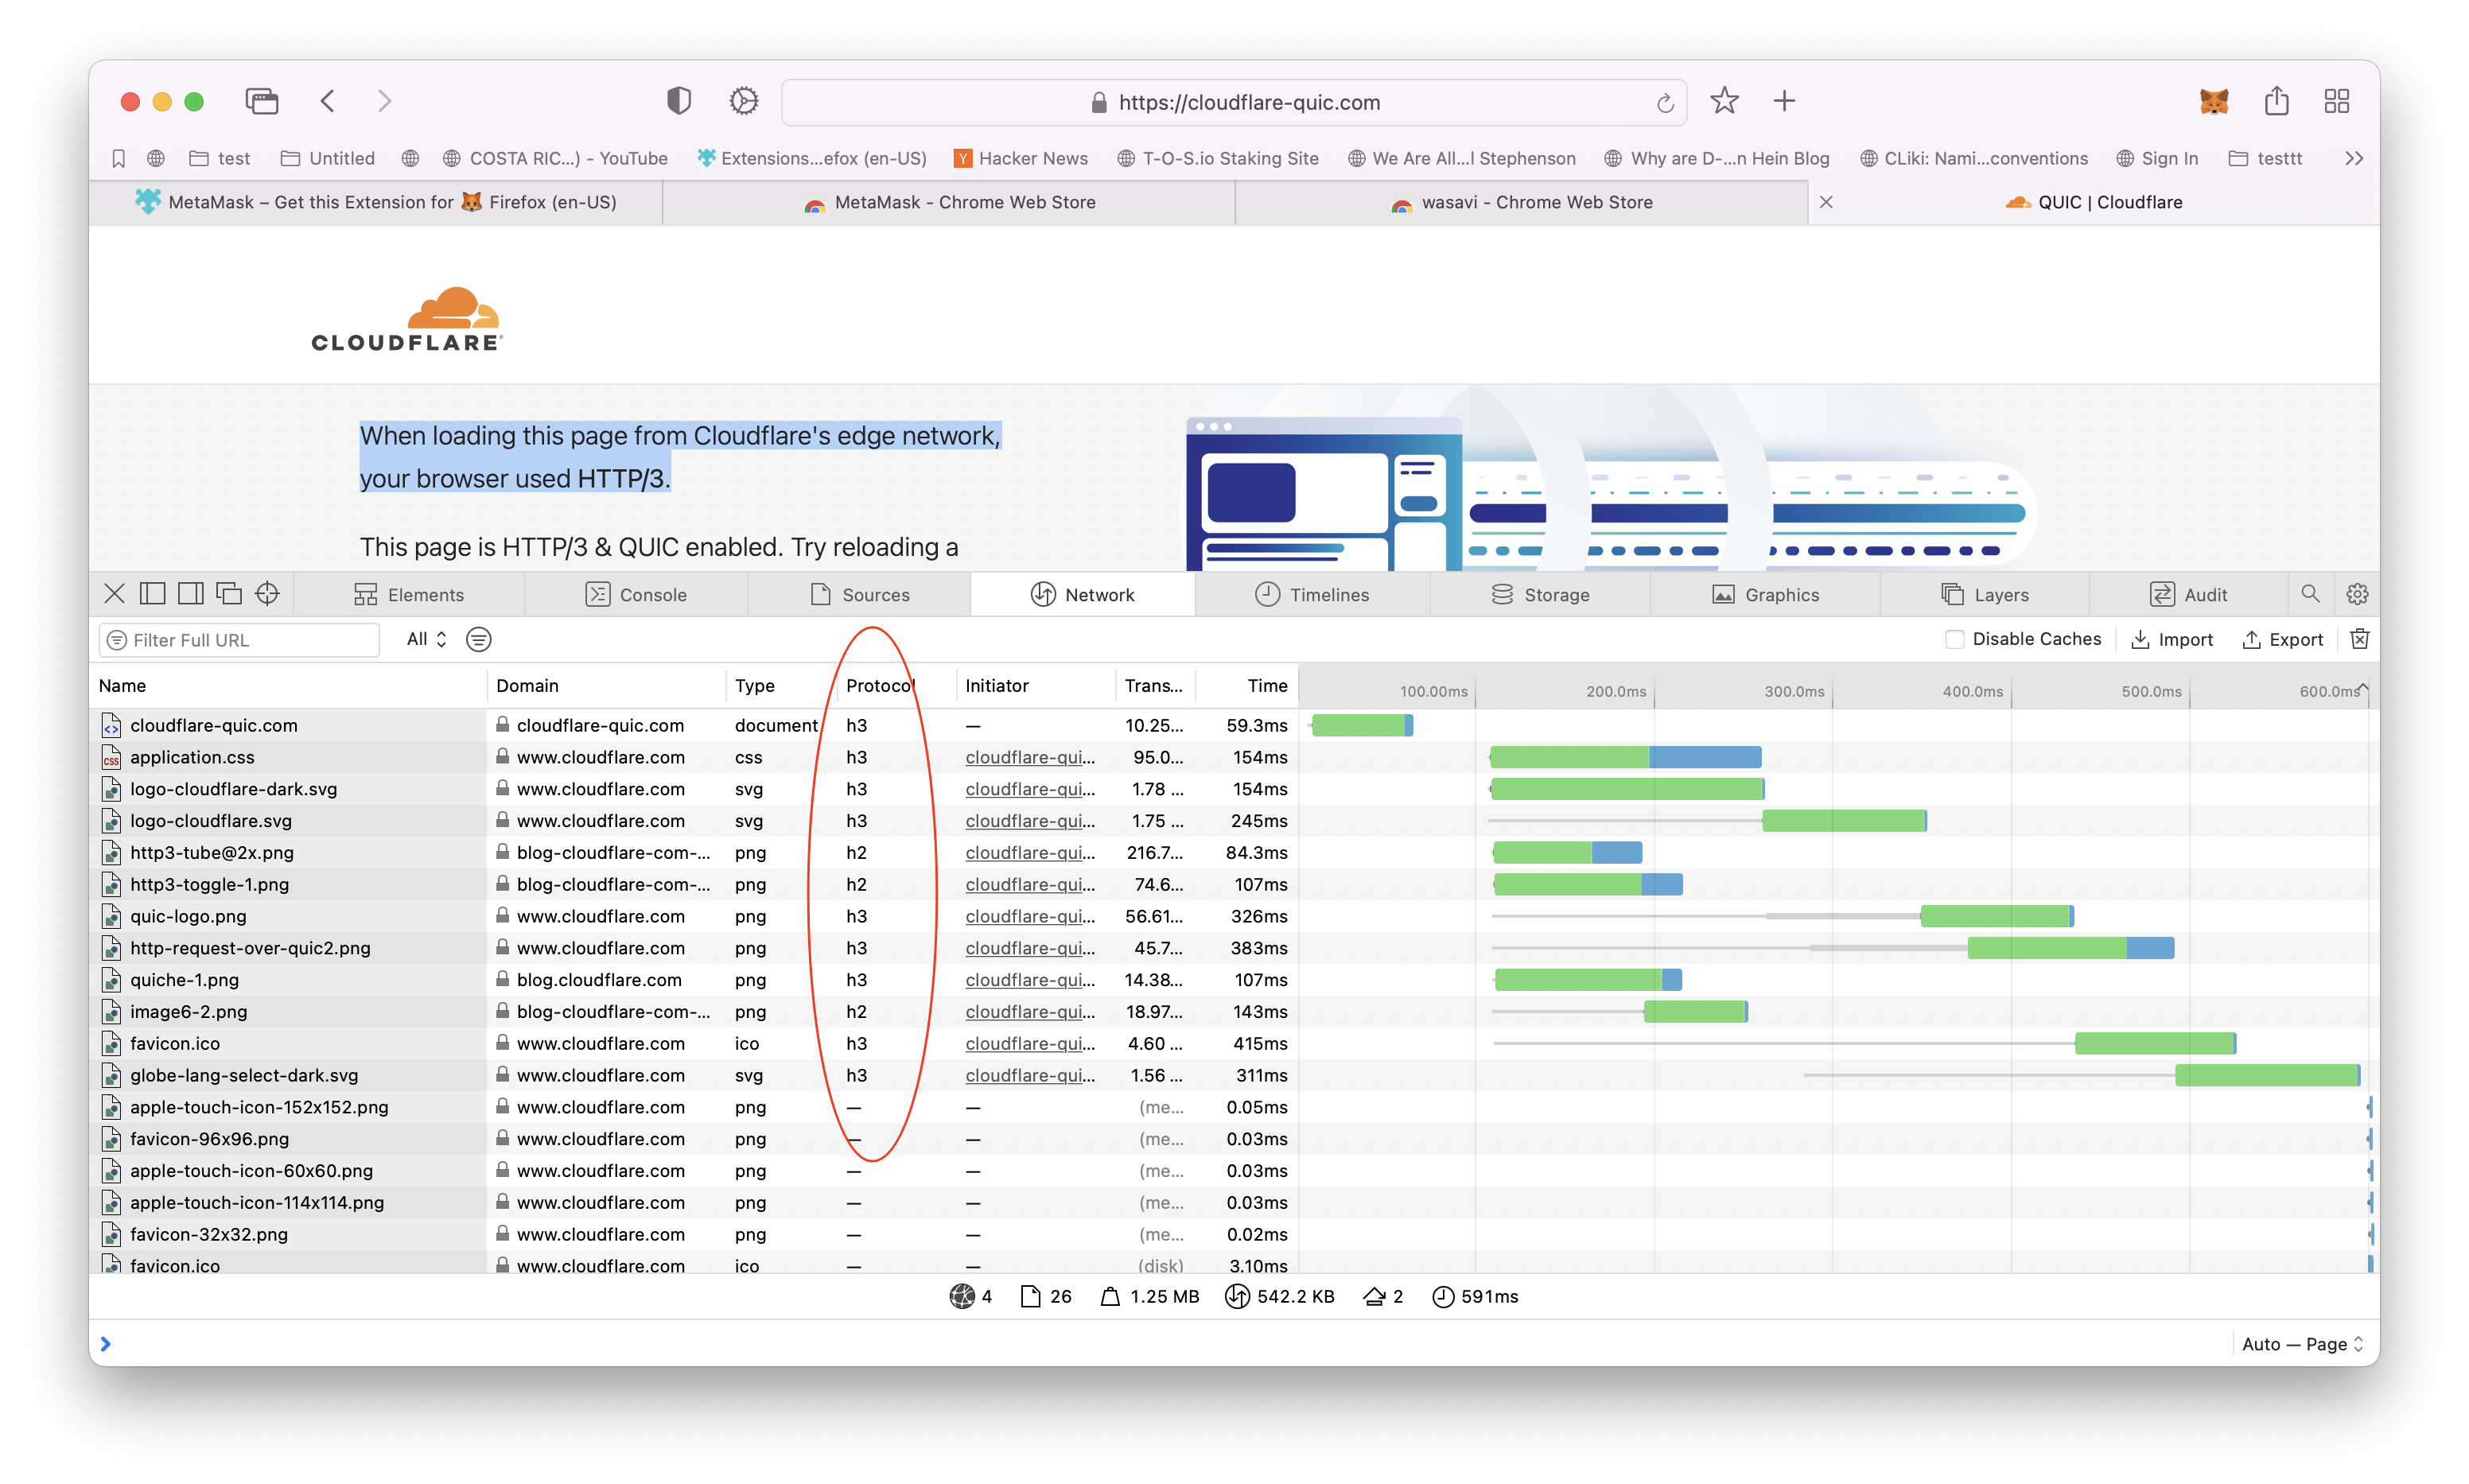
Task: Select the application.css network row
Action: tap(694, 757)
